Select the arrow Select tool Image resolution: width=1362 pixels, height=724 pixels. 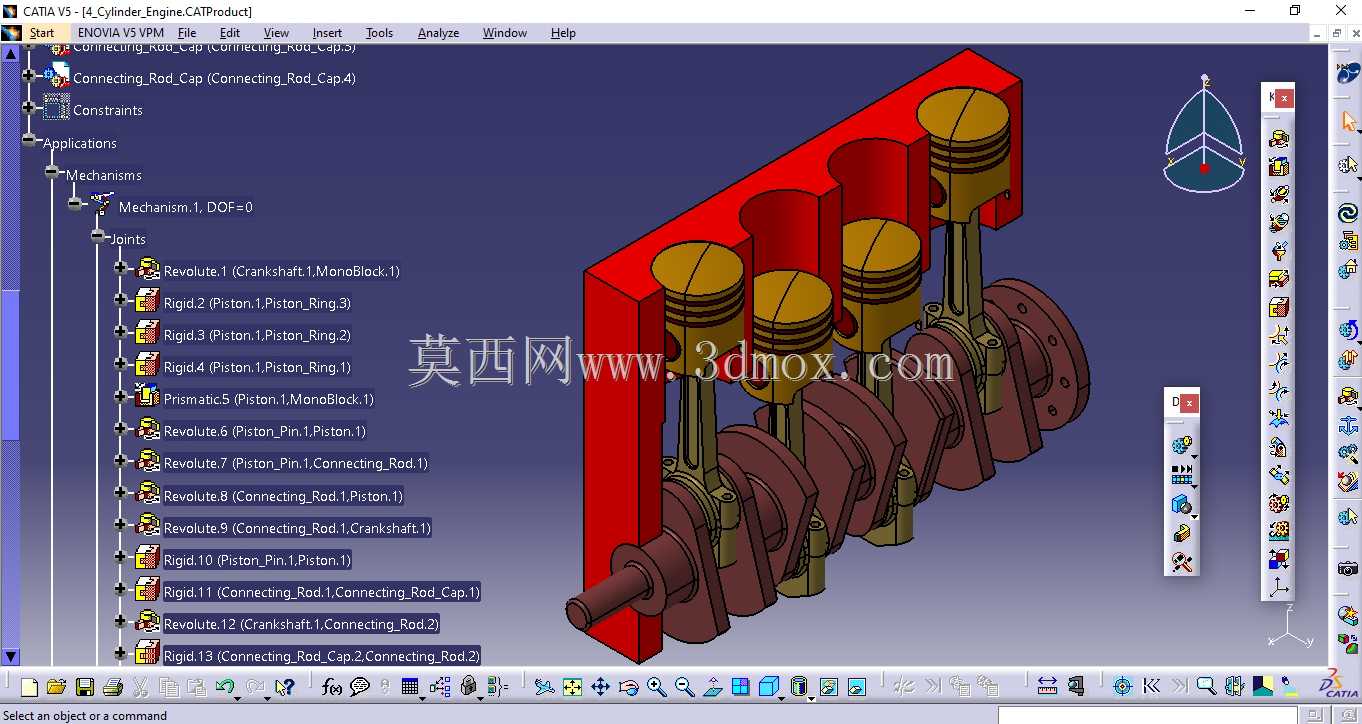point(1348,122)
